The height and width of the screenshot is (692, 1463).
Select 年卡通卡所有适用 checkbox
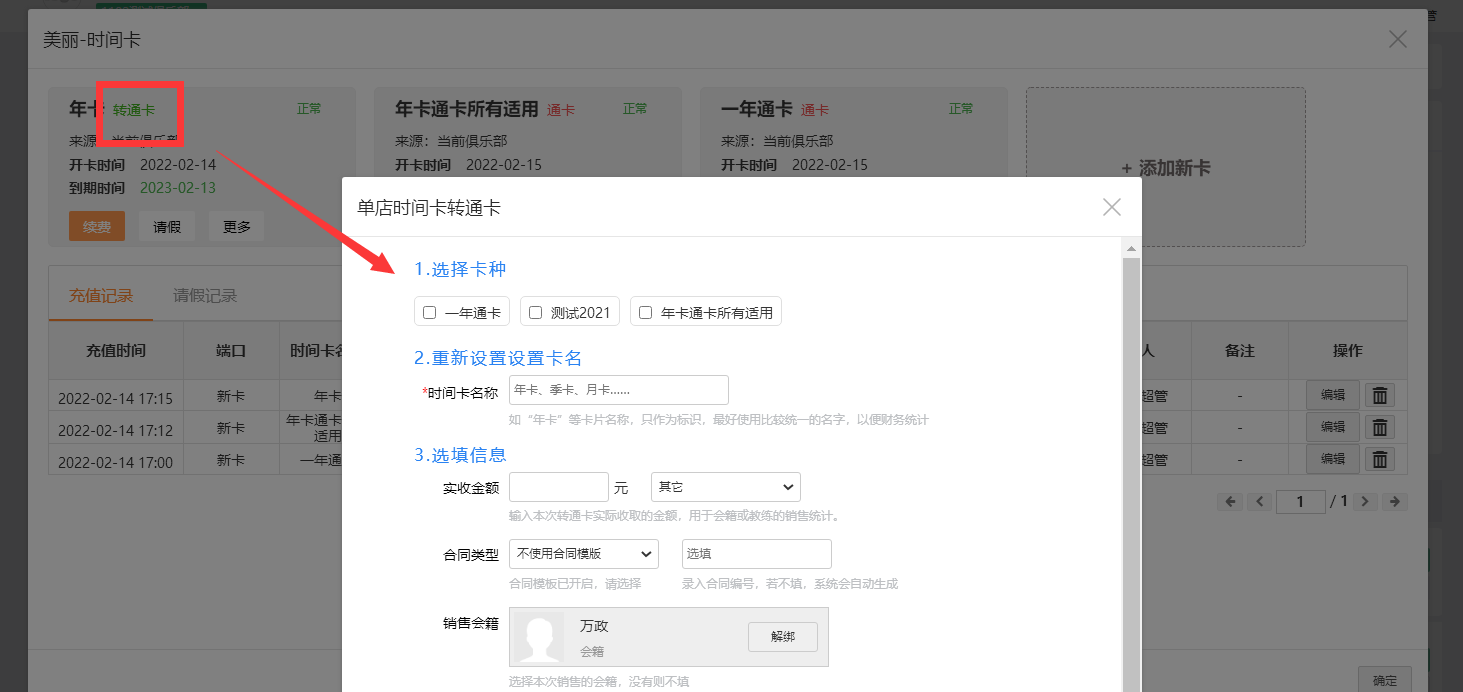646,312
